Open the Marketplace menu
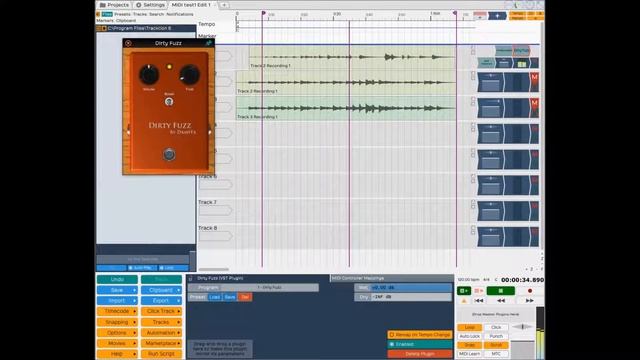The image size is (640, 360). pyautogui.click(x=161, y=343)
